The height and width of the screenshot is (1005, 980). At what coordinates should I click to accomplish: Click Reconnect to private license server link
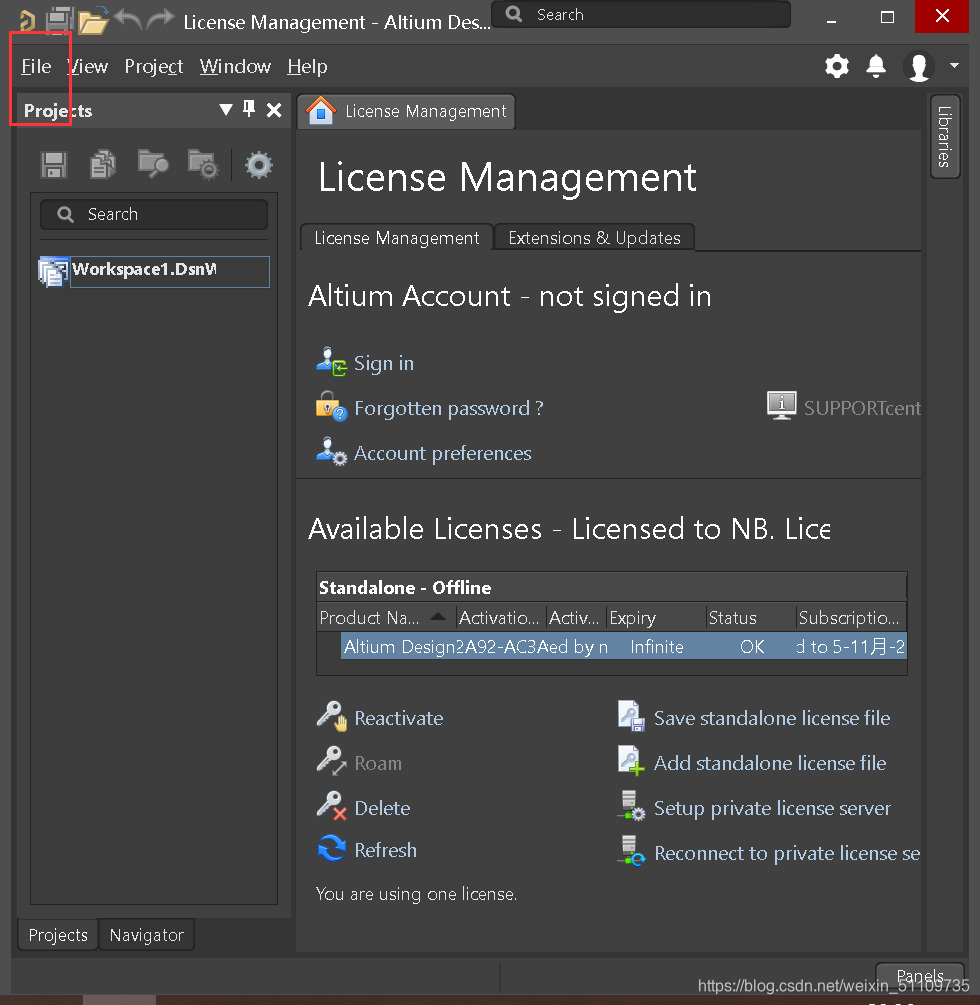click(x=787, y=854)
